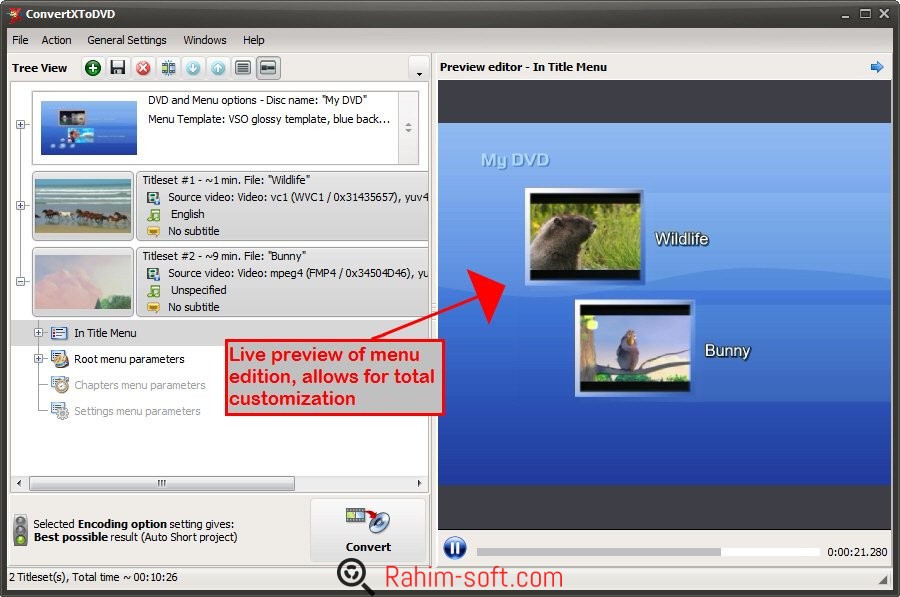The image size is (900, 597).
Task: Select the Wildlife titleset horses thumbnail
Action: pos(83,206)
